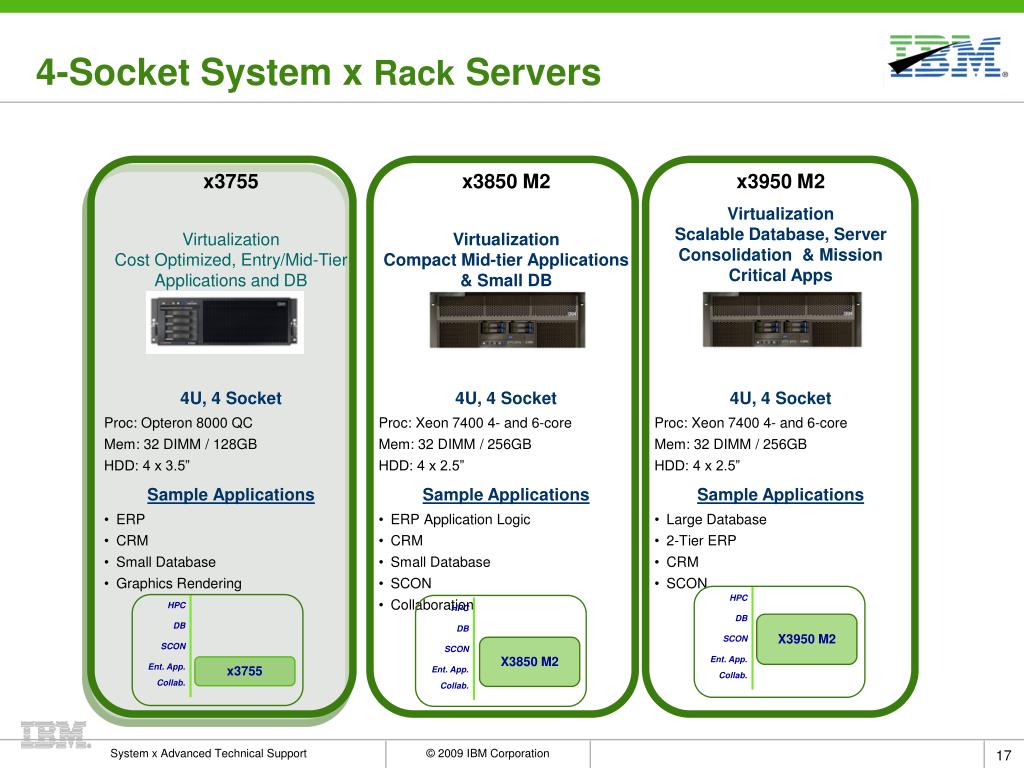The height and width of the screenshot is (768, 1024).
Task: Open 'Sample Applications' link in x3755 card
Action: 231,495
